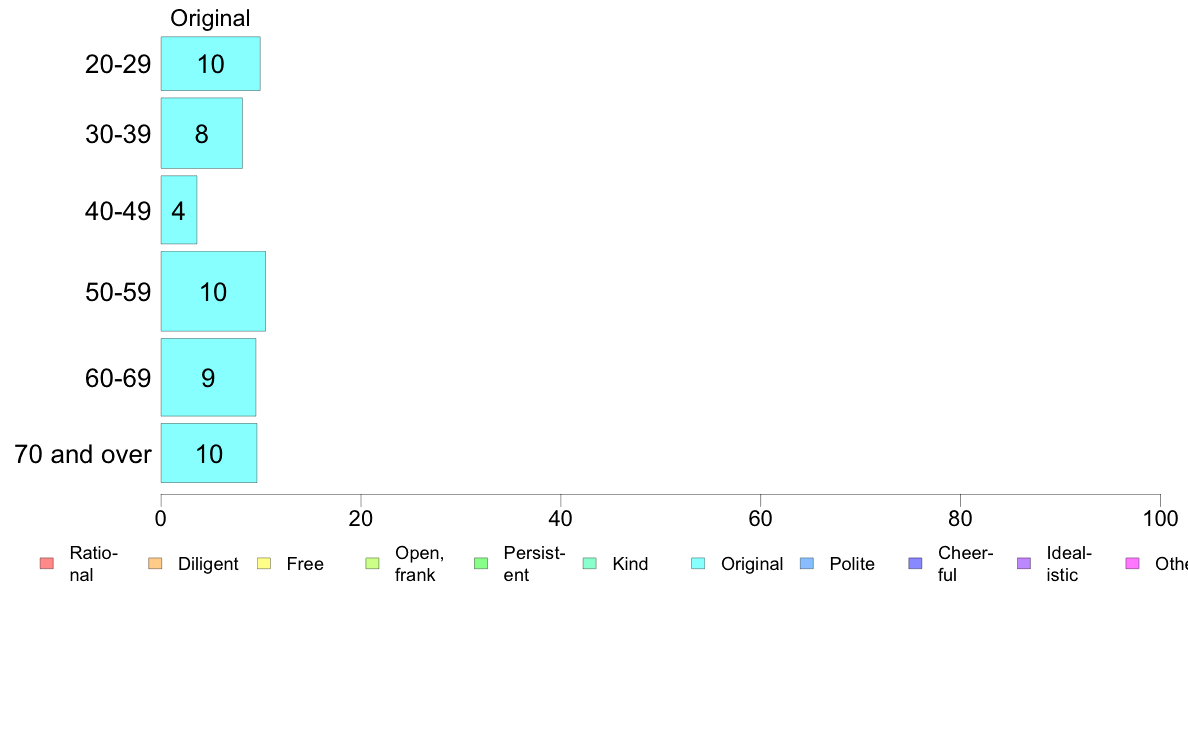Click the Other legend pink swatch

coord(1133,563)
